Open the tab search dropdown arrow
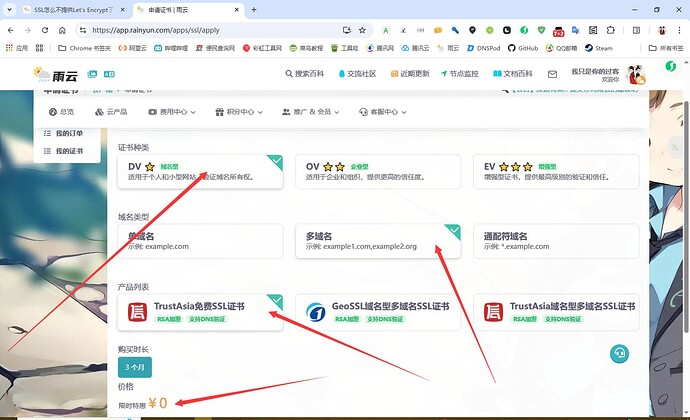Screen dimensions: 690x420 point(9,9)
